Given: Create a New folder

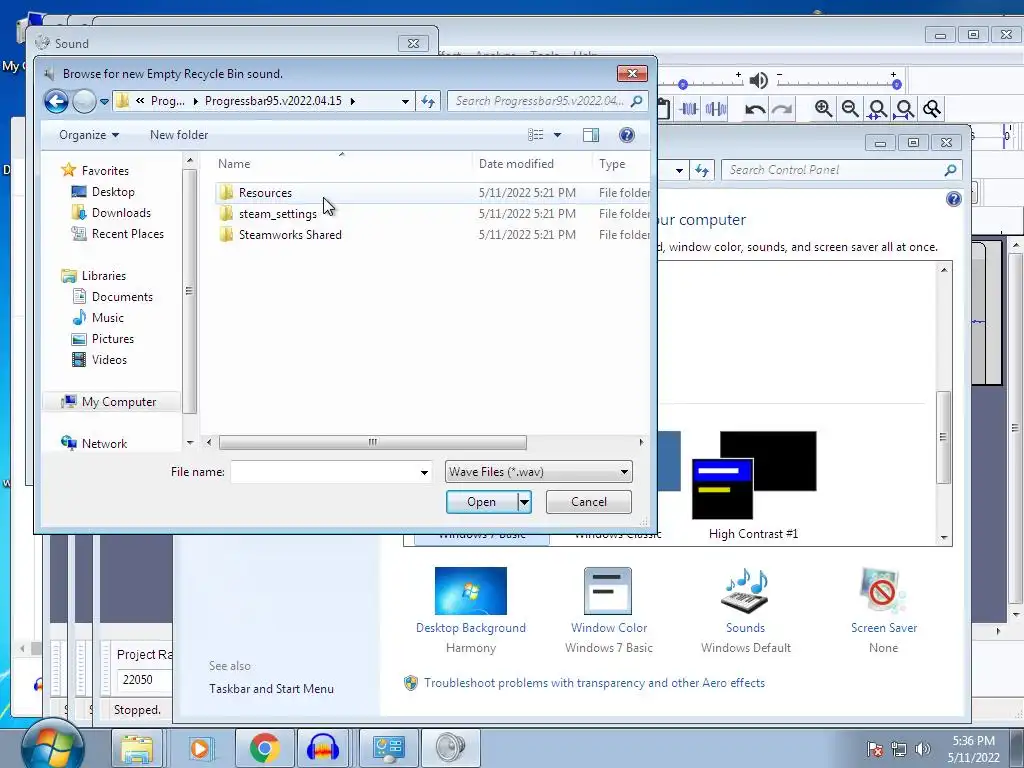Looking at the screenshot, I should (x=179, y=135).
